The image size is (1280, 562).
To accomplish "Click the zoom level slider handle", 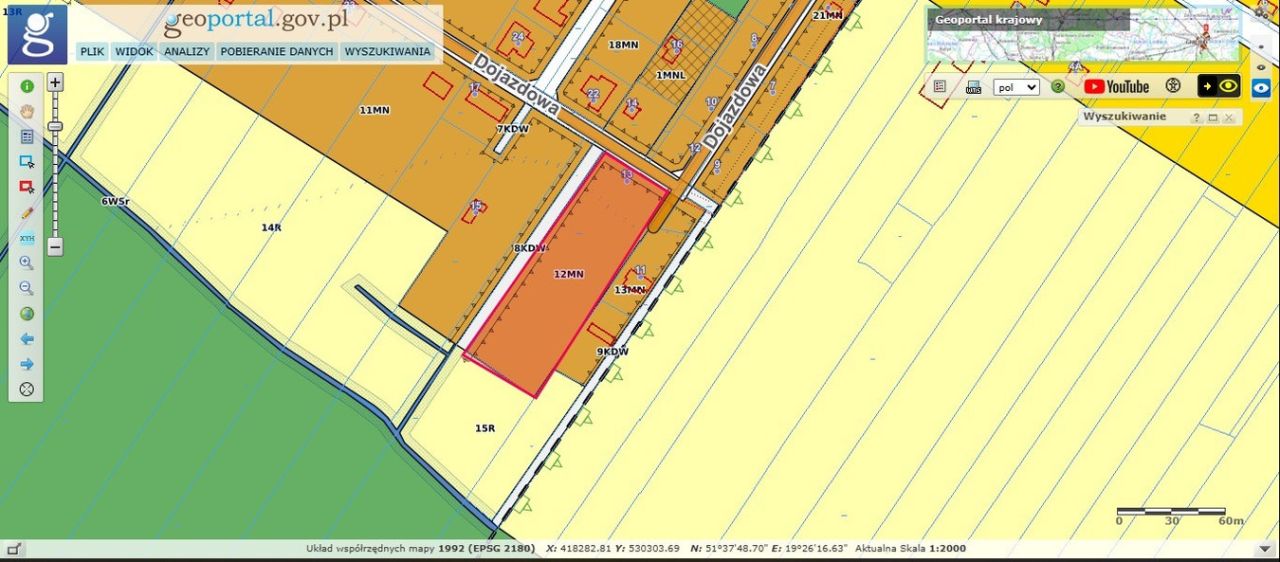I will [x=56, y=126].
